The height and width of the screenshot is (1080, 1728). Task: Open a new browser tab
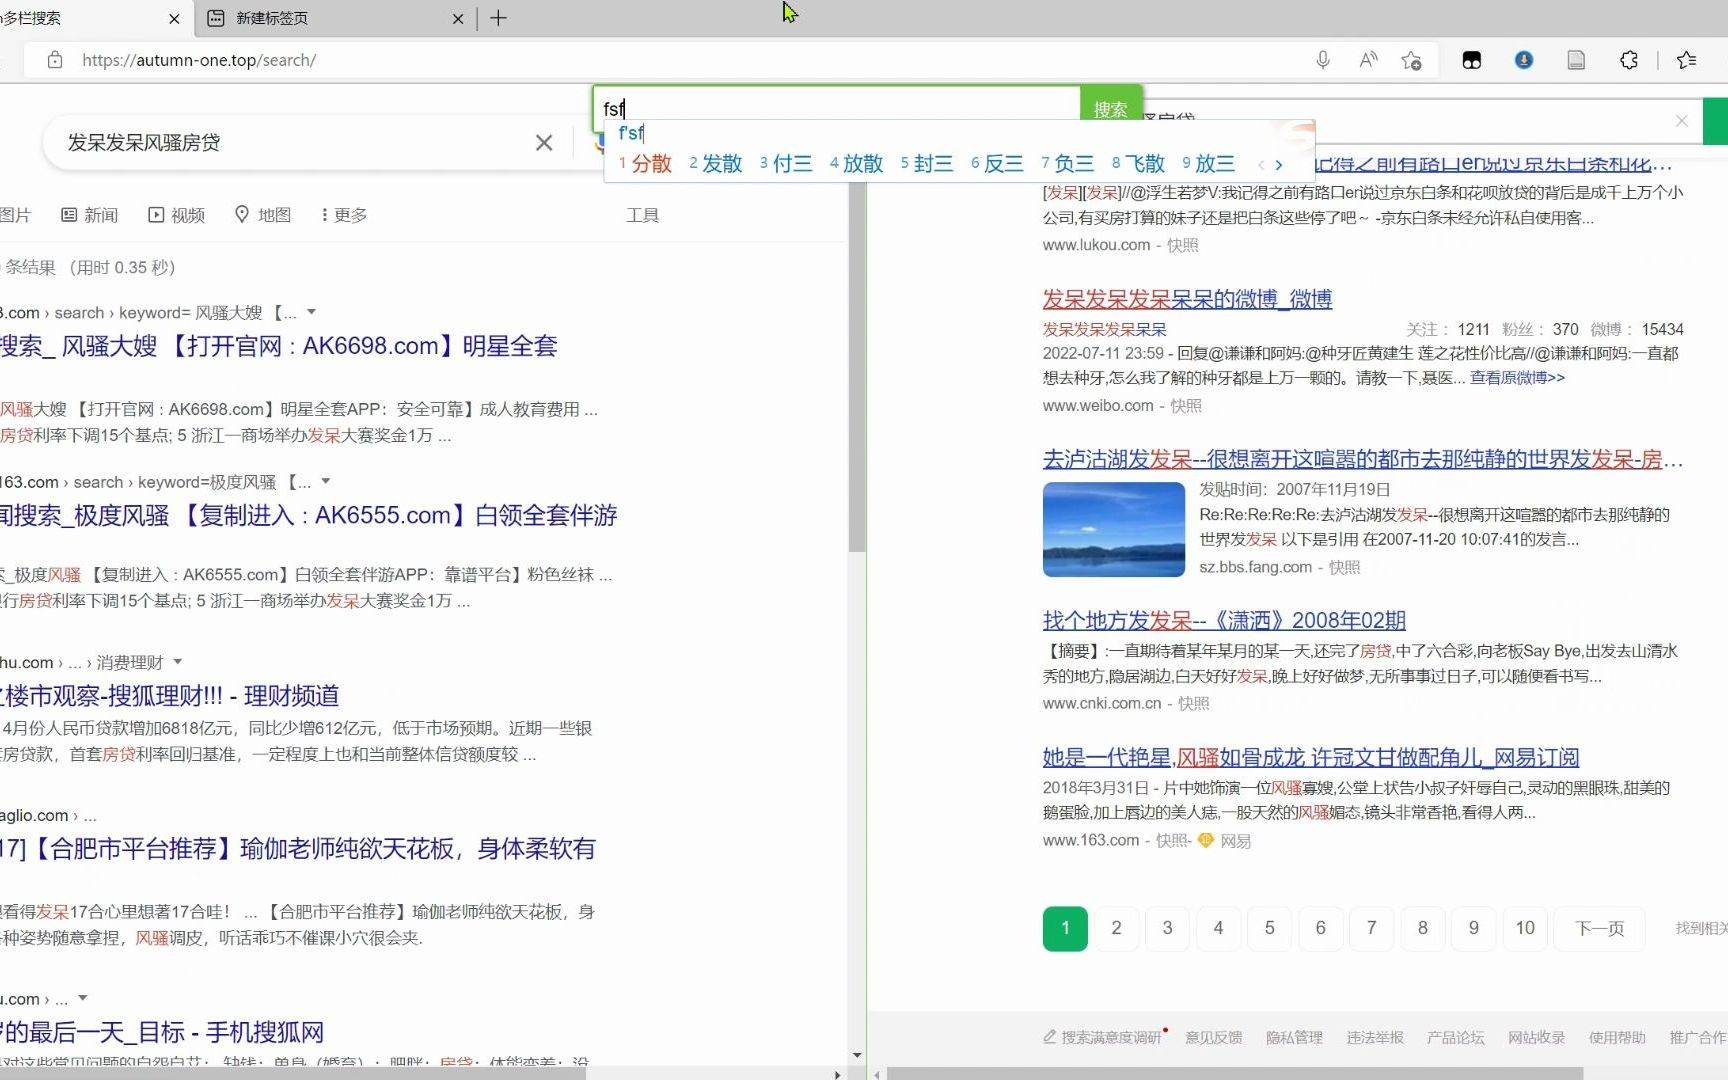click(498, 18)
